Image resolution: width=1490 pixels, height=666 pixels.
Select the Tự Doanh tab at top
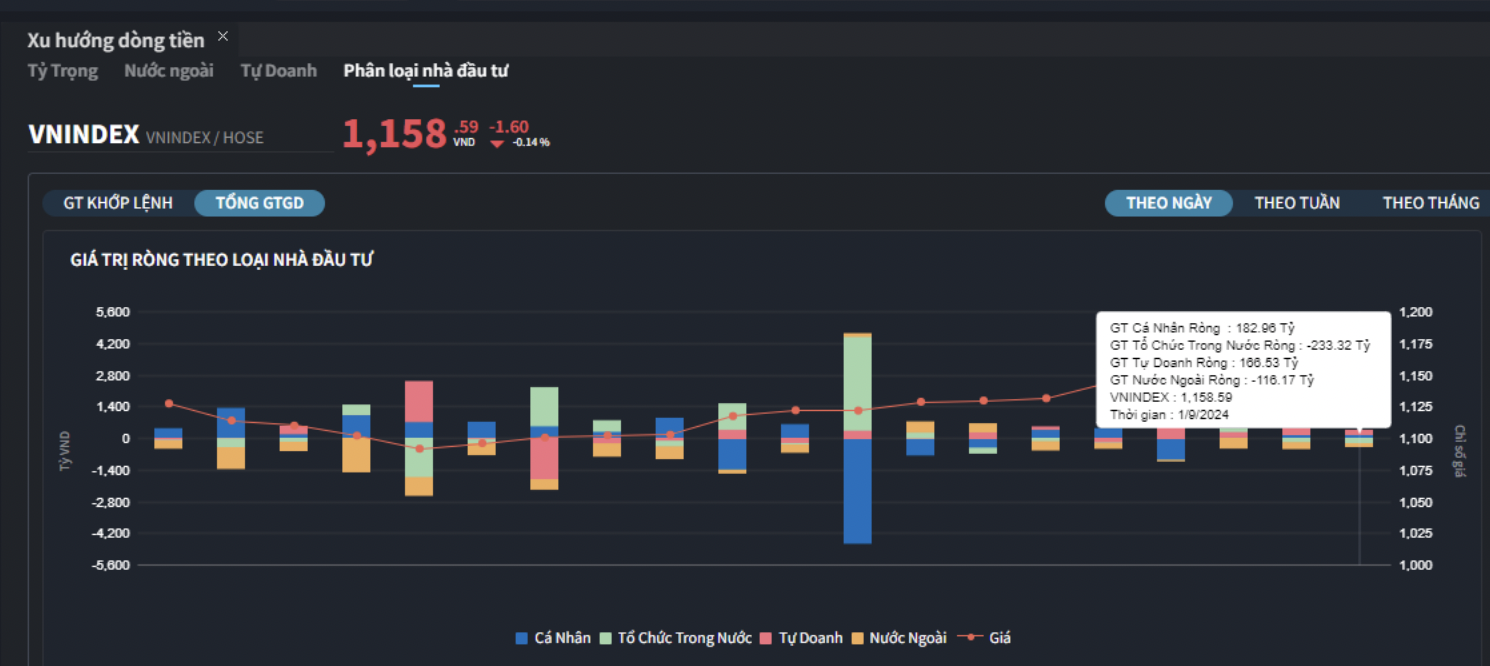(x=278, y=71)
